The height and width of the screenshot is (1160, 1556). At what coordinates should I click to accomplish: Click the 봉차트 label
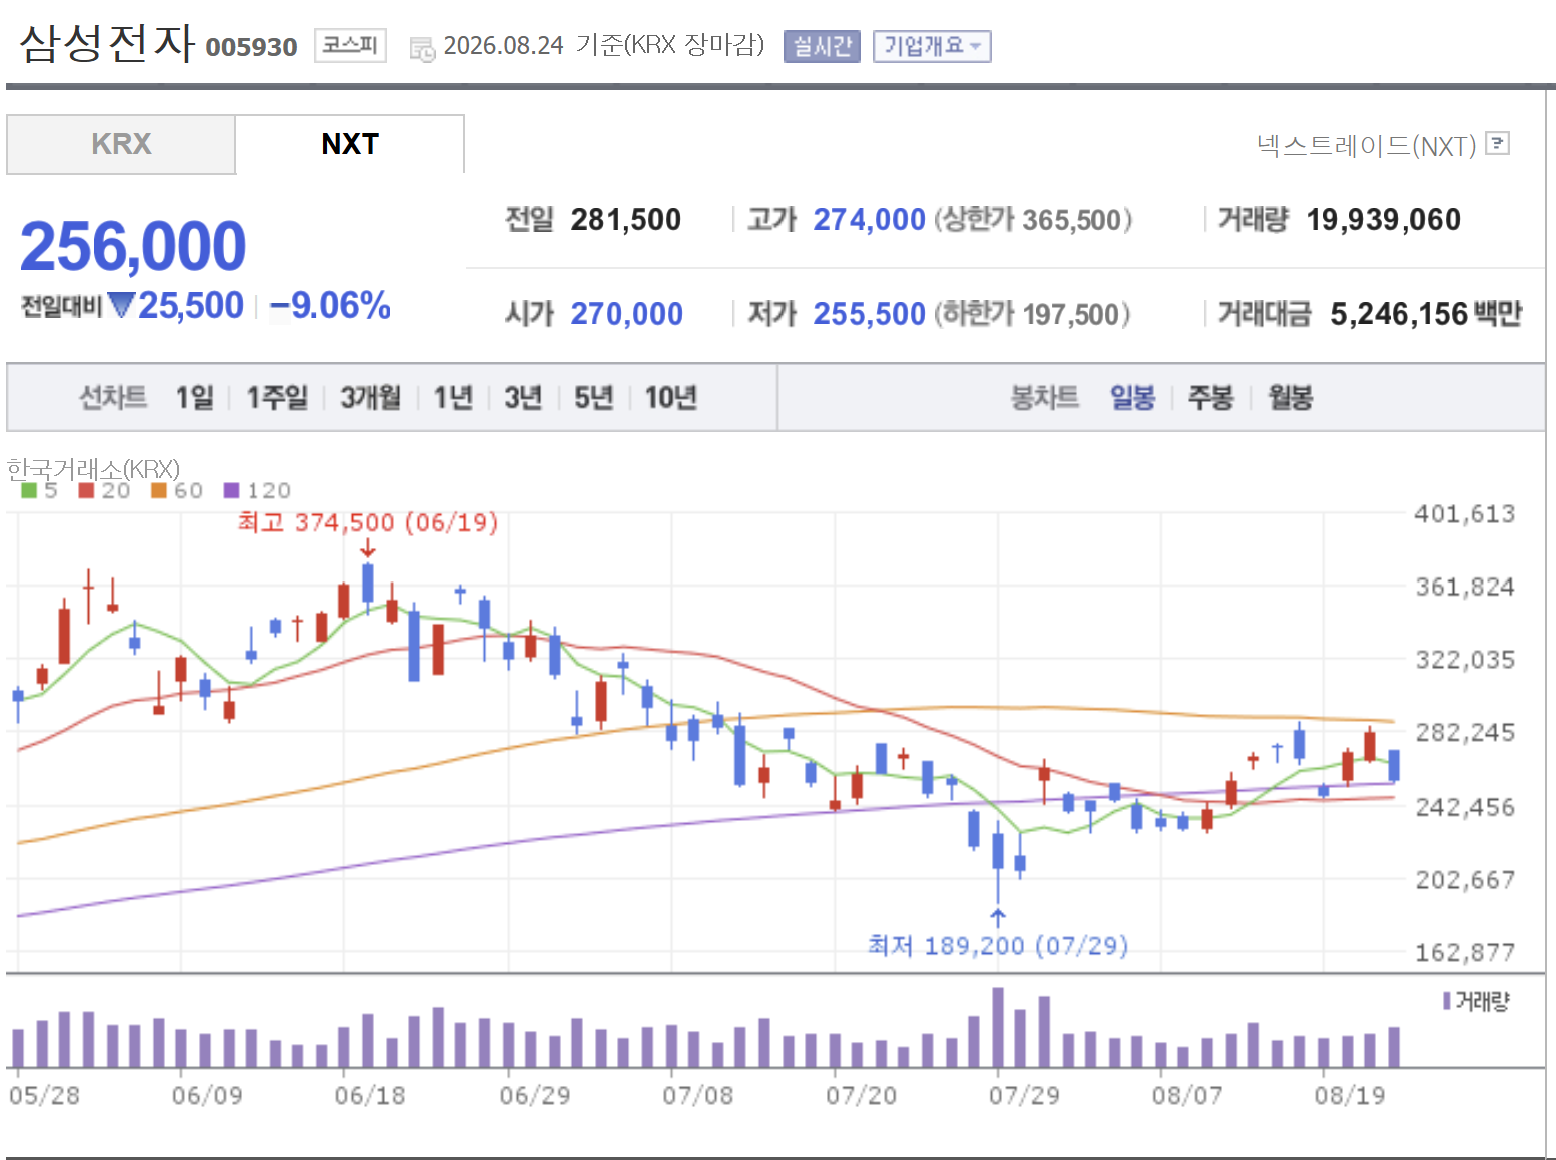[x=1044, y=398]
